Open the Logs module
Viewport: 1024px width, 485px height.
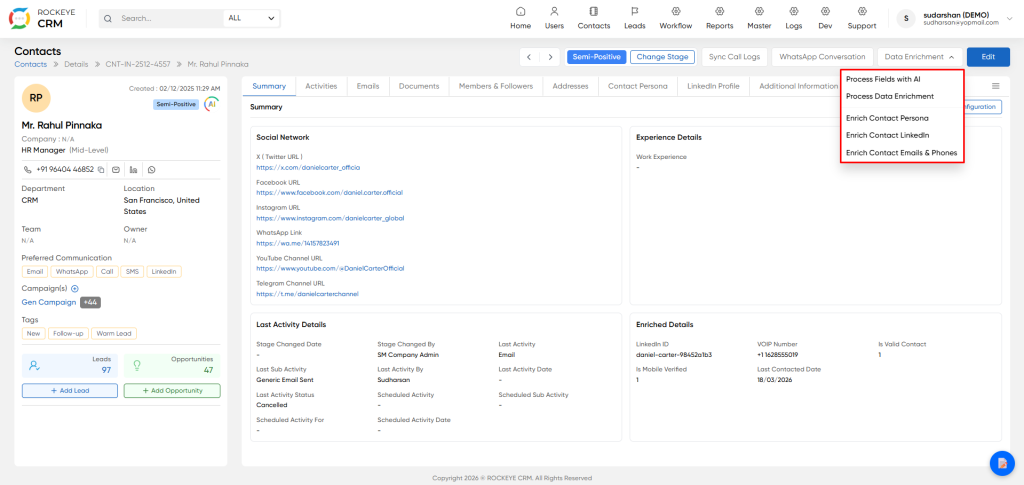pyautogui.click(x=793, y=18)
